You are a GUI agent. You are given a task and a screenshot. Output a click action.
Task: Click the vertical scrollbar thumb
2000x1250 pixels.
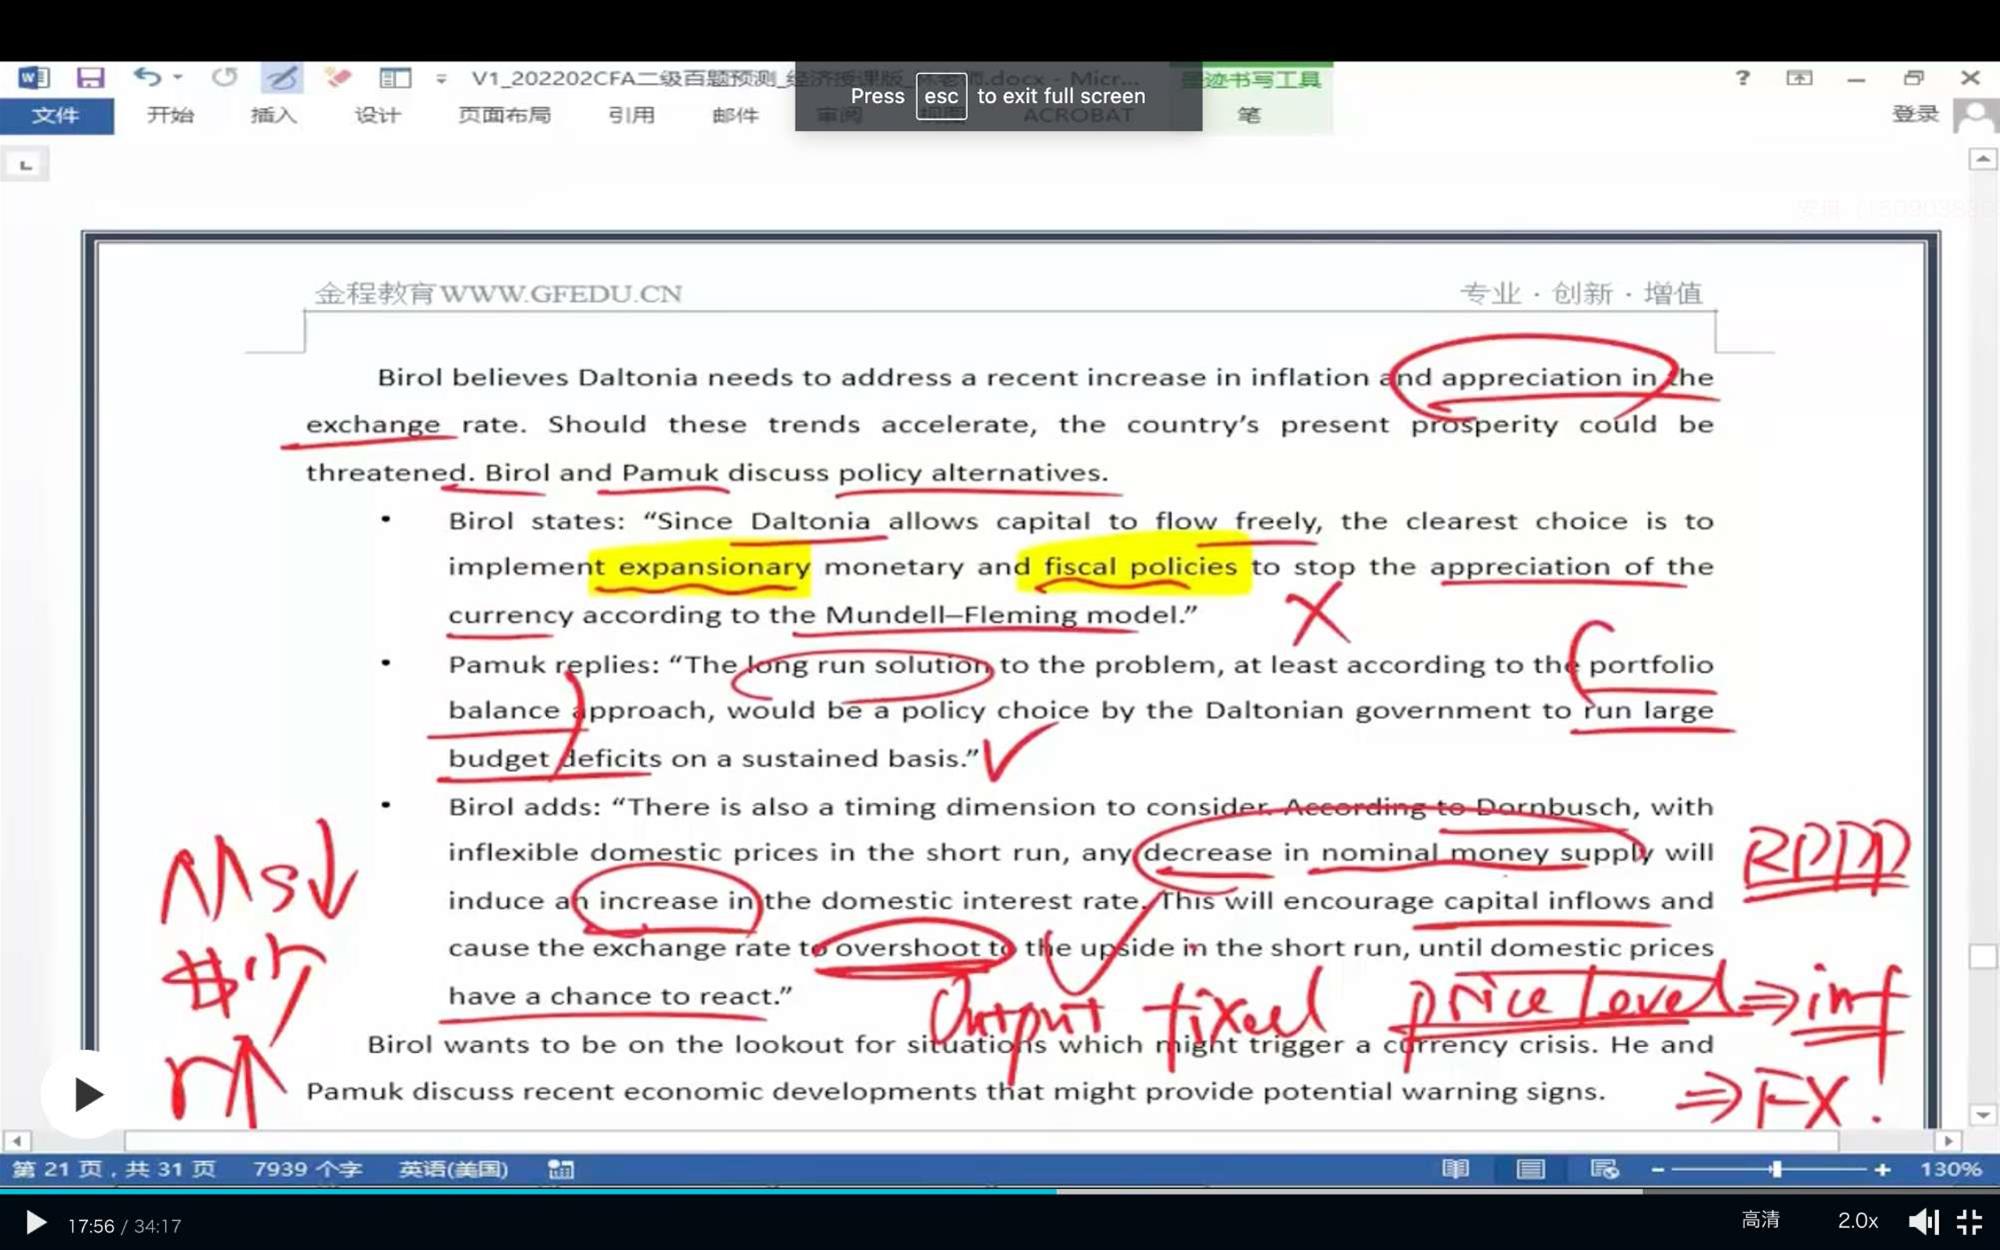coord(1983,956)
